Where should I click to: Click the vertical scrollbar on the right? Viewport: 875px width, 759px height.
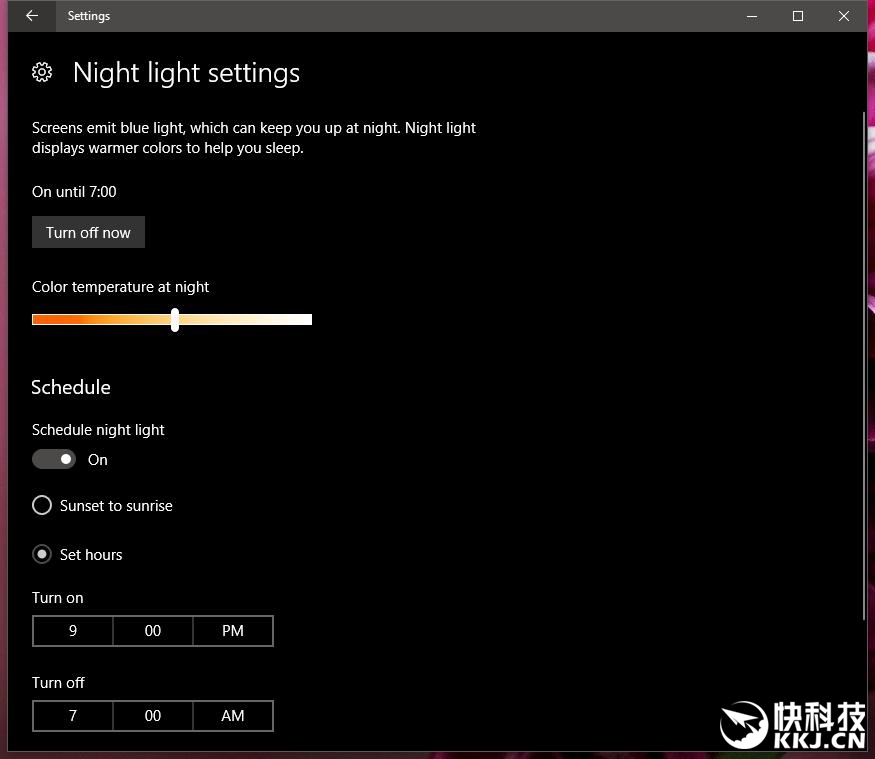(863, 365)
